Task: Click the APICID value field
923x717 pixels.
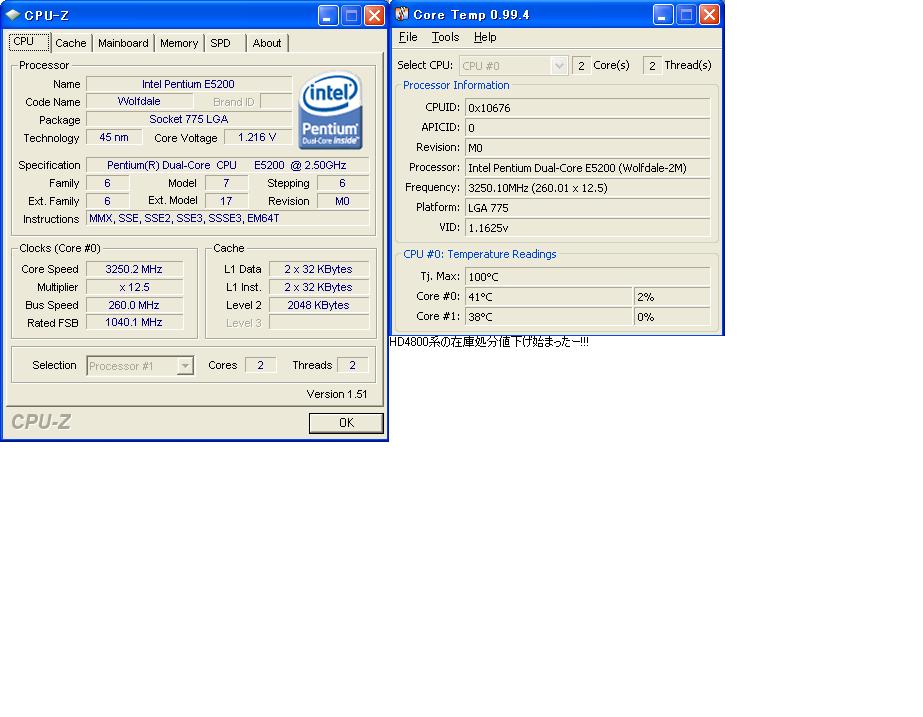Action: tap(587, 128)
